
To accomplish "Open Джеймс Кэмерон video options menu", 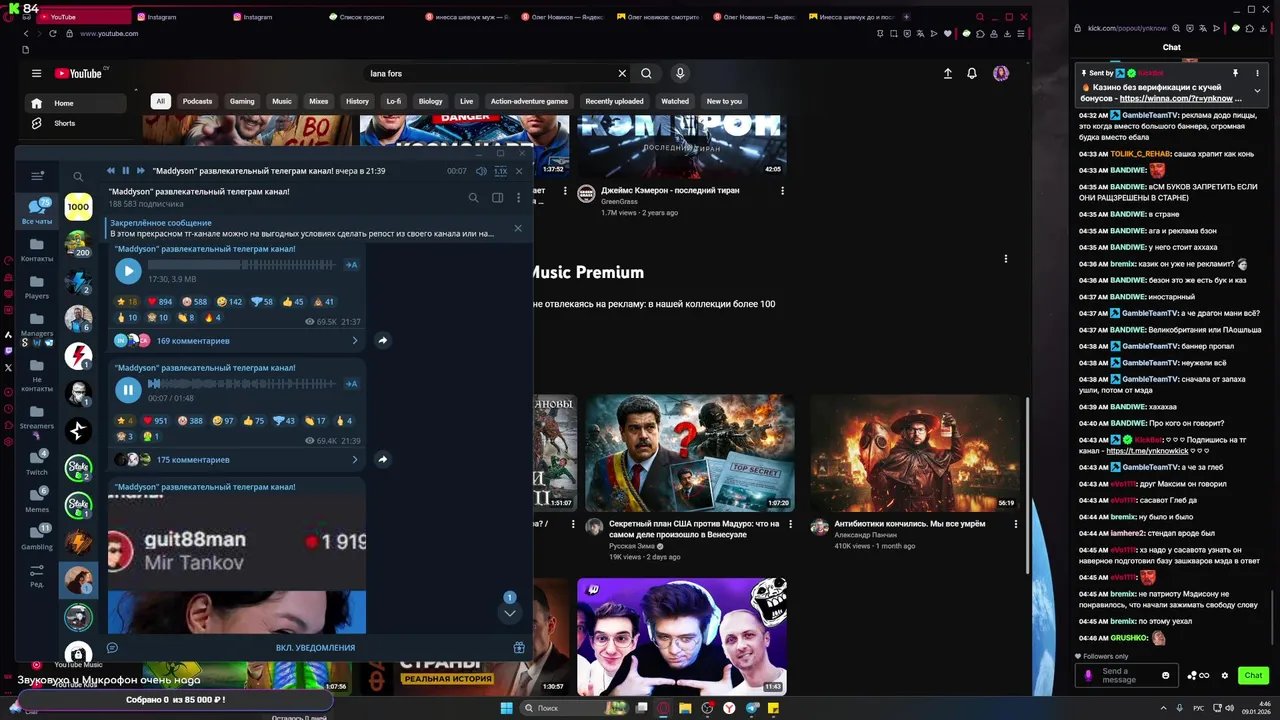I will click(782, 191).
